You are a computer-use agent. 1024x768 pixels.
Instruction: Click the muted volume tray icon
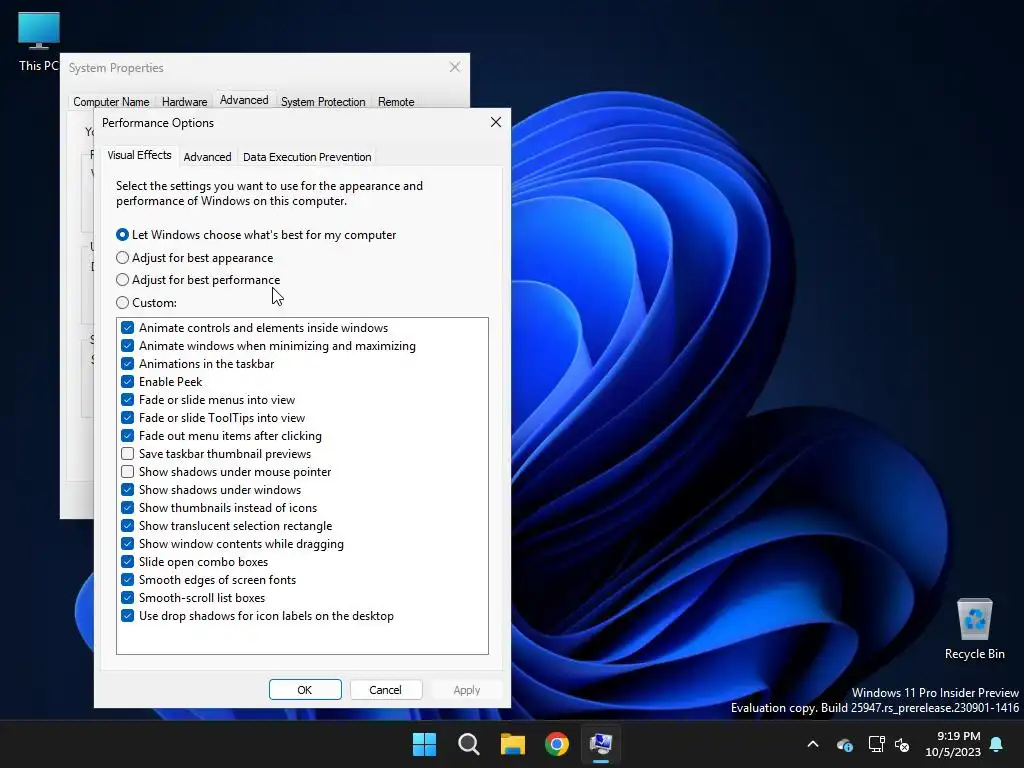point(902,744)
